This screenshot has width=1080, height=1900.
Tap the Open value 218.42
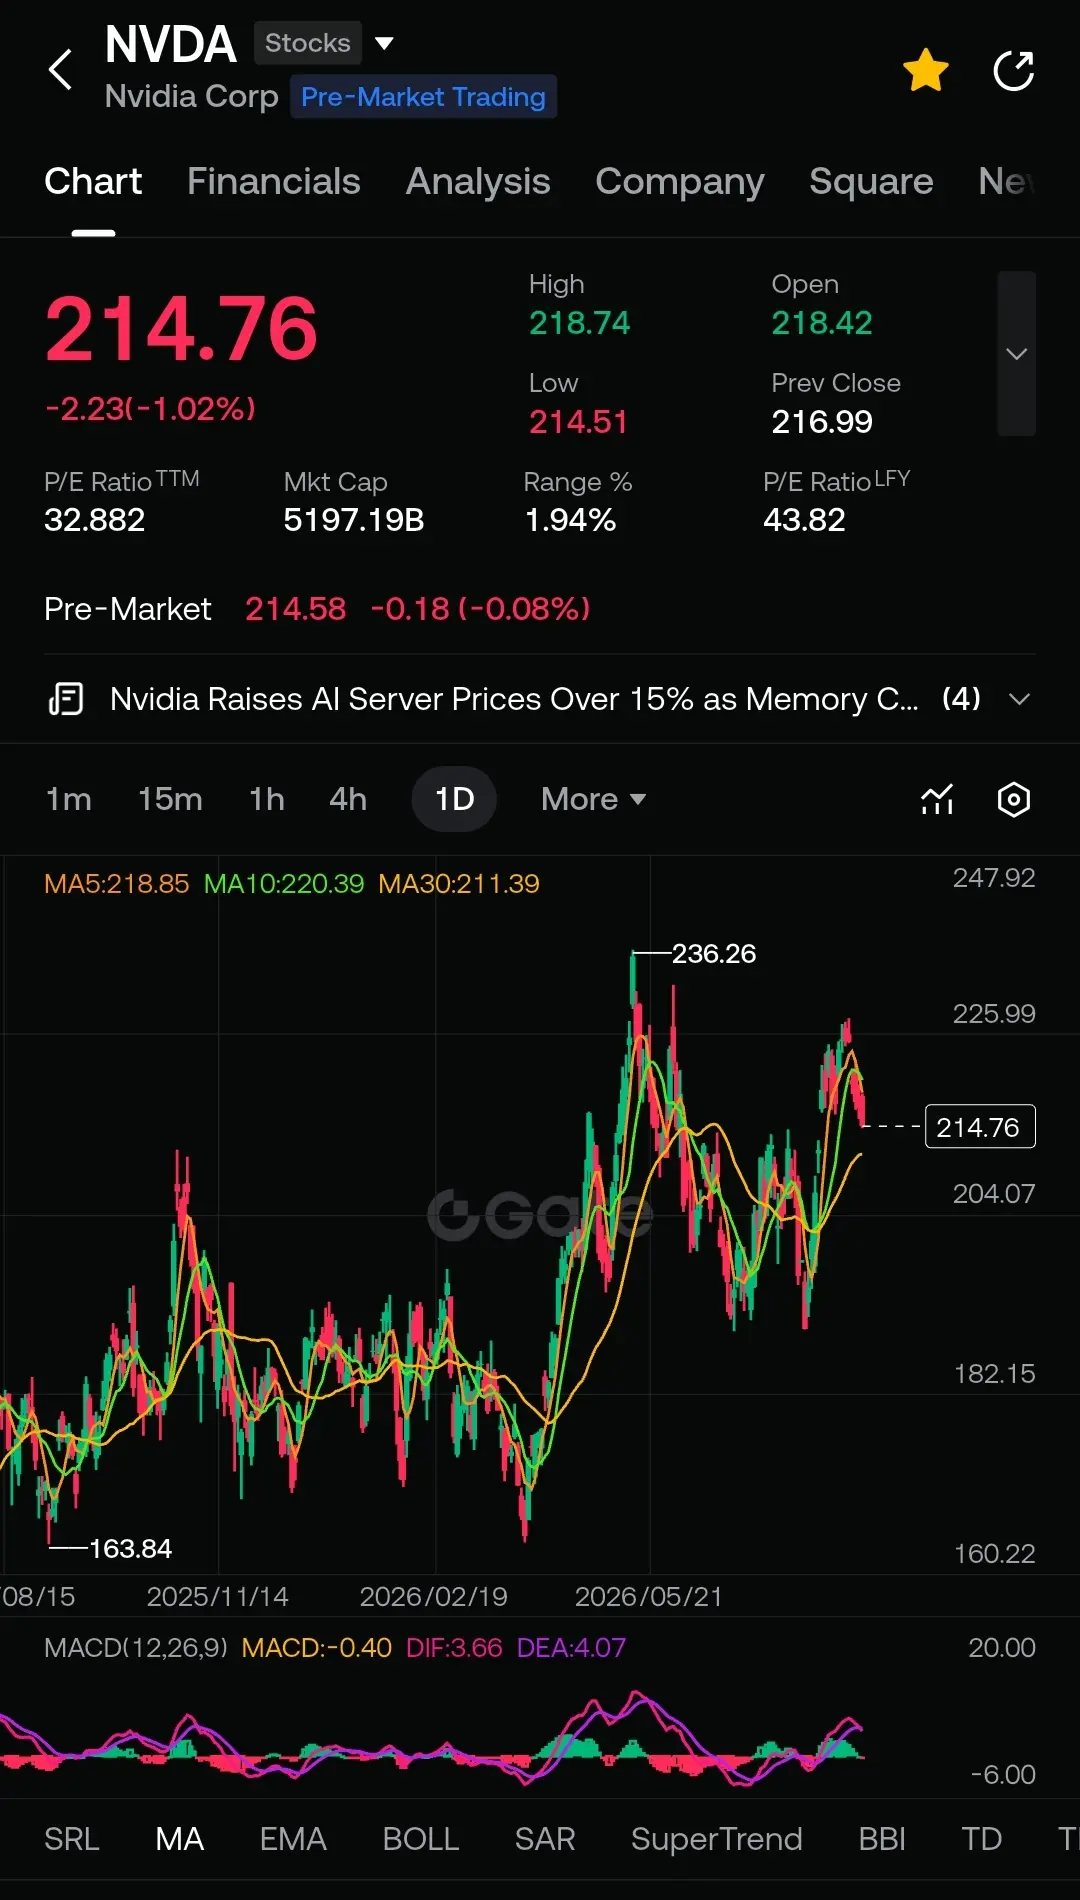[822, 323]
